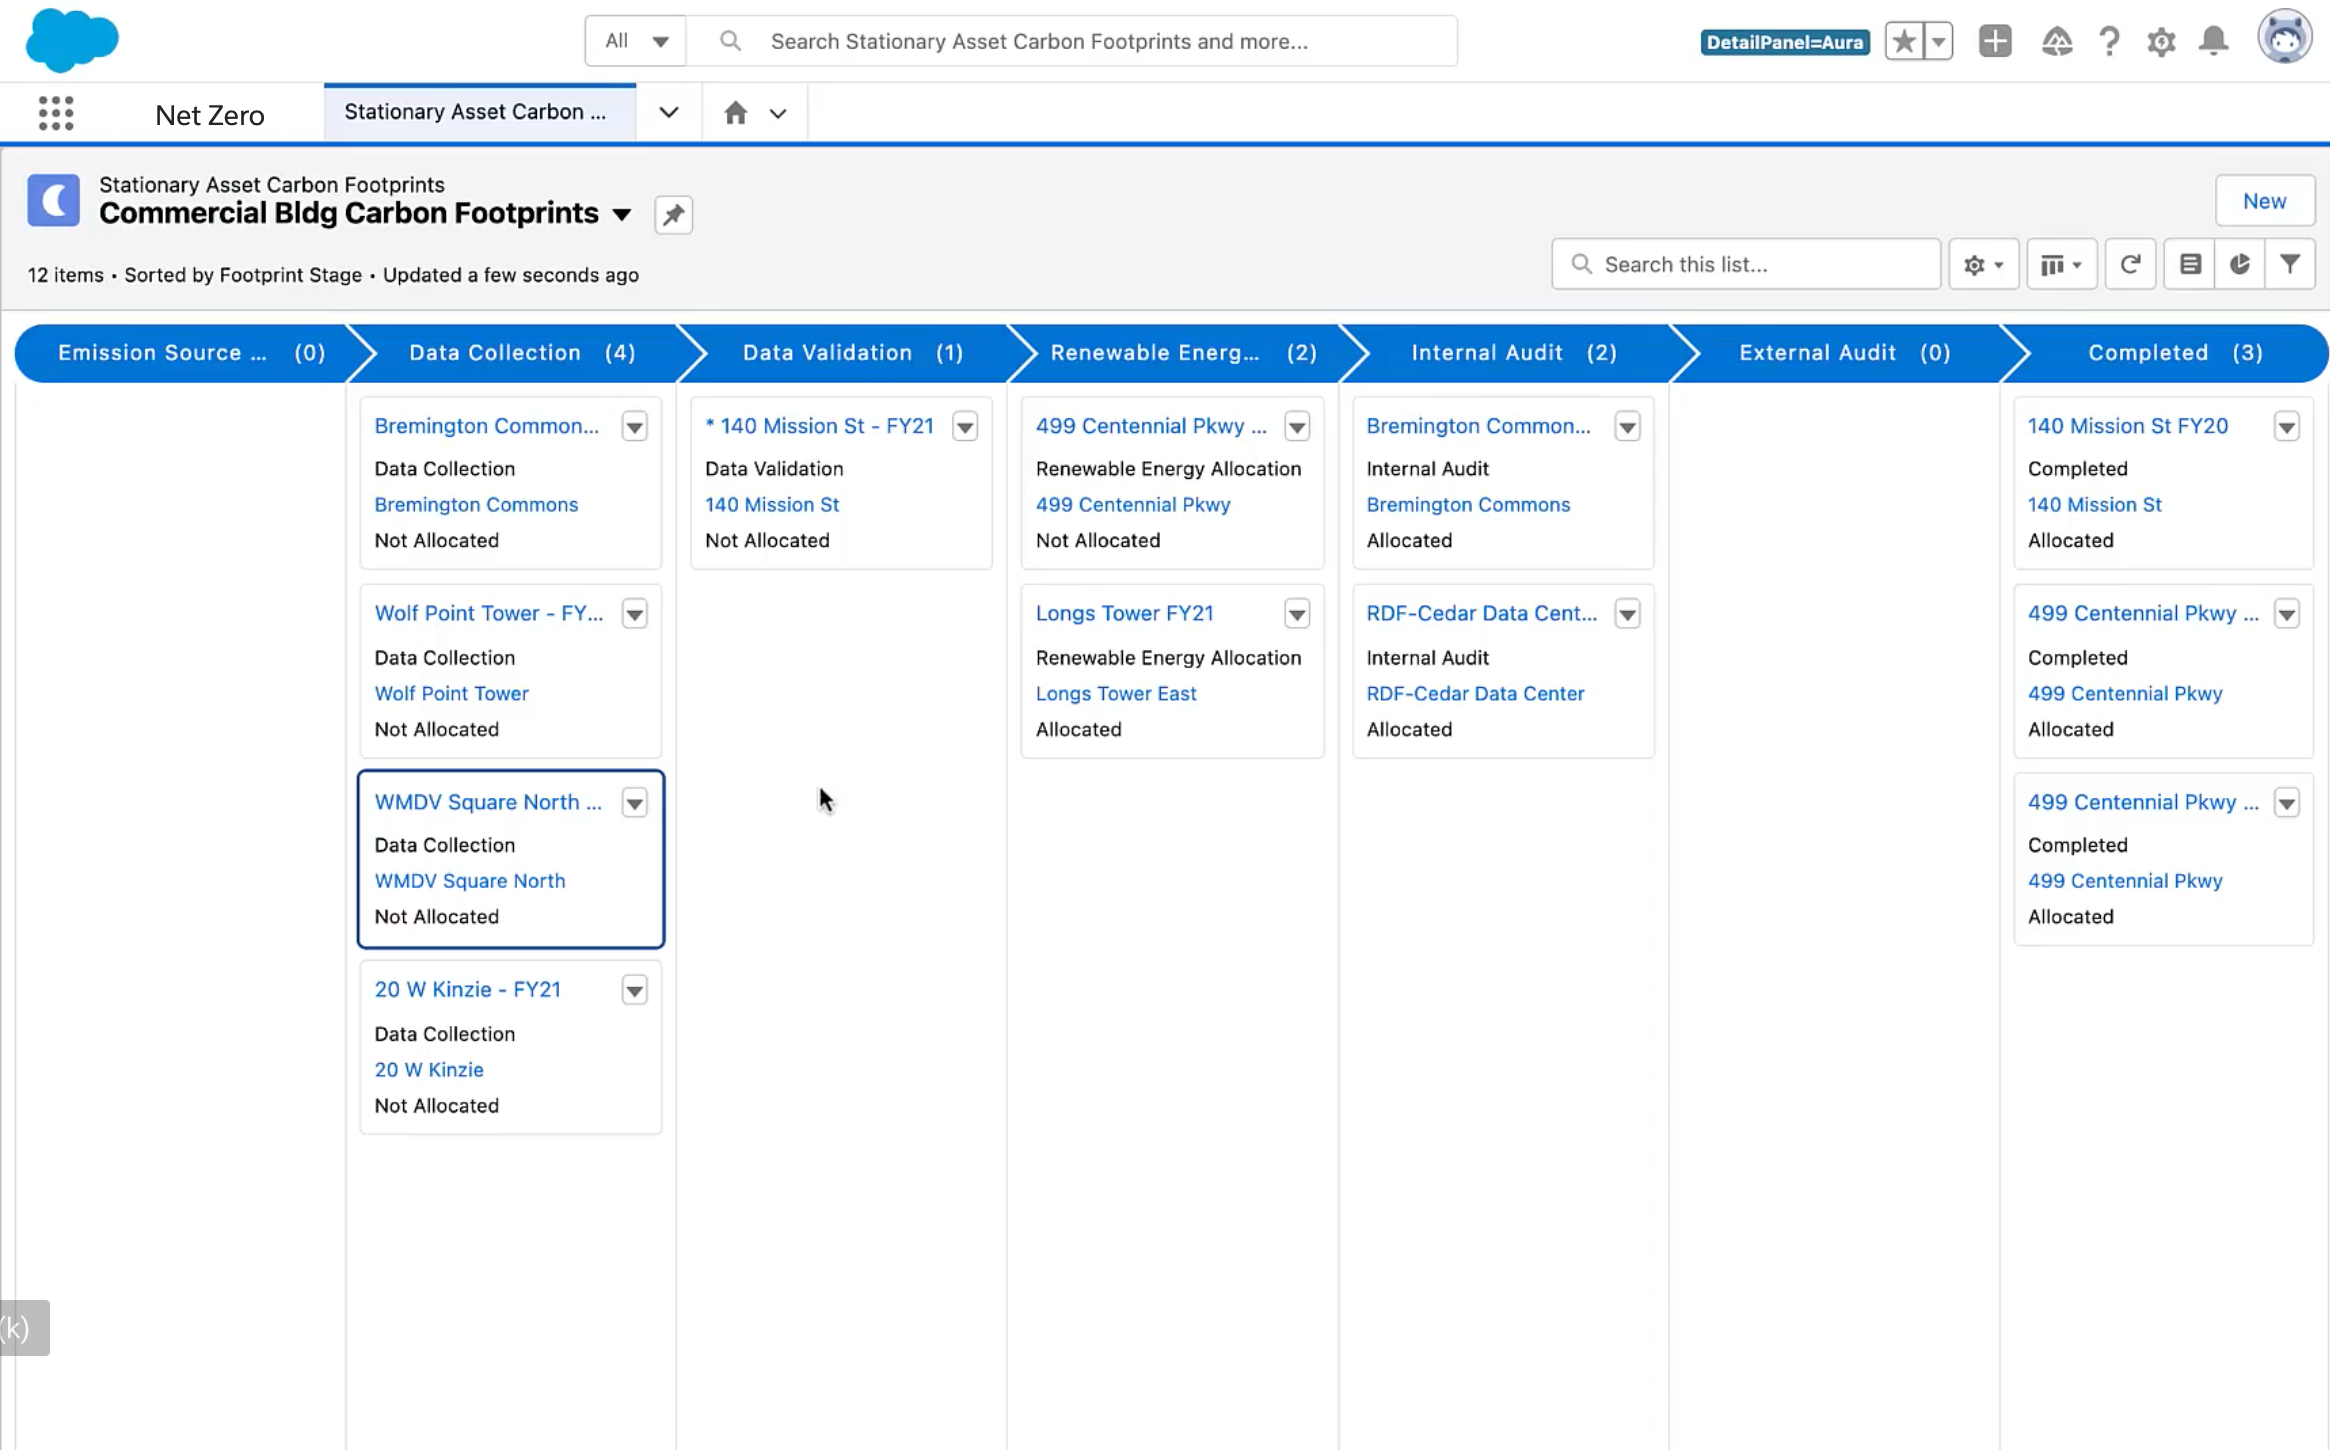This screenshot has width=2330, height=1450.
Task: Select the Data Validation stage header
Action: 852,353
